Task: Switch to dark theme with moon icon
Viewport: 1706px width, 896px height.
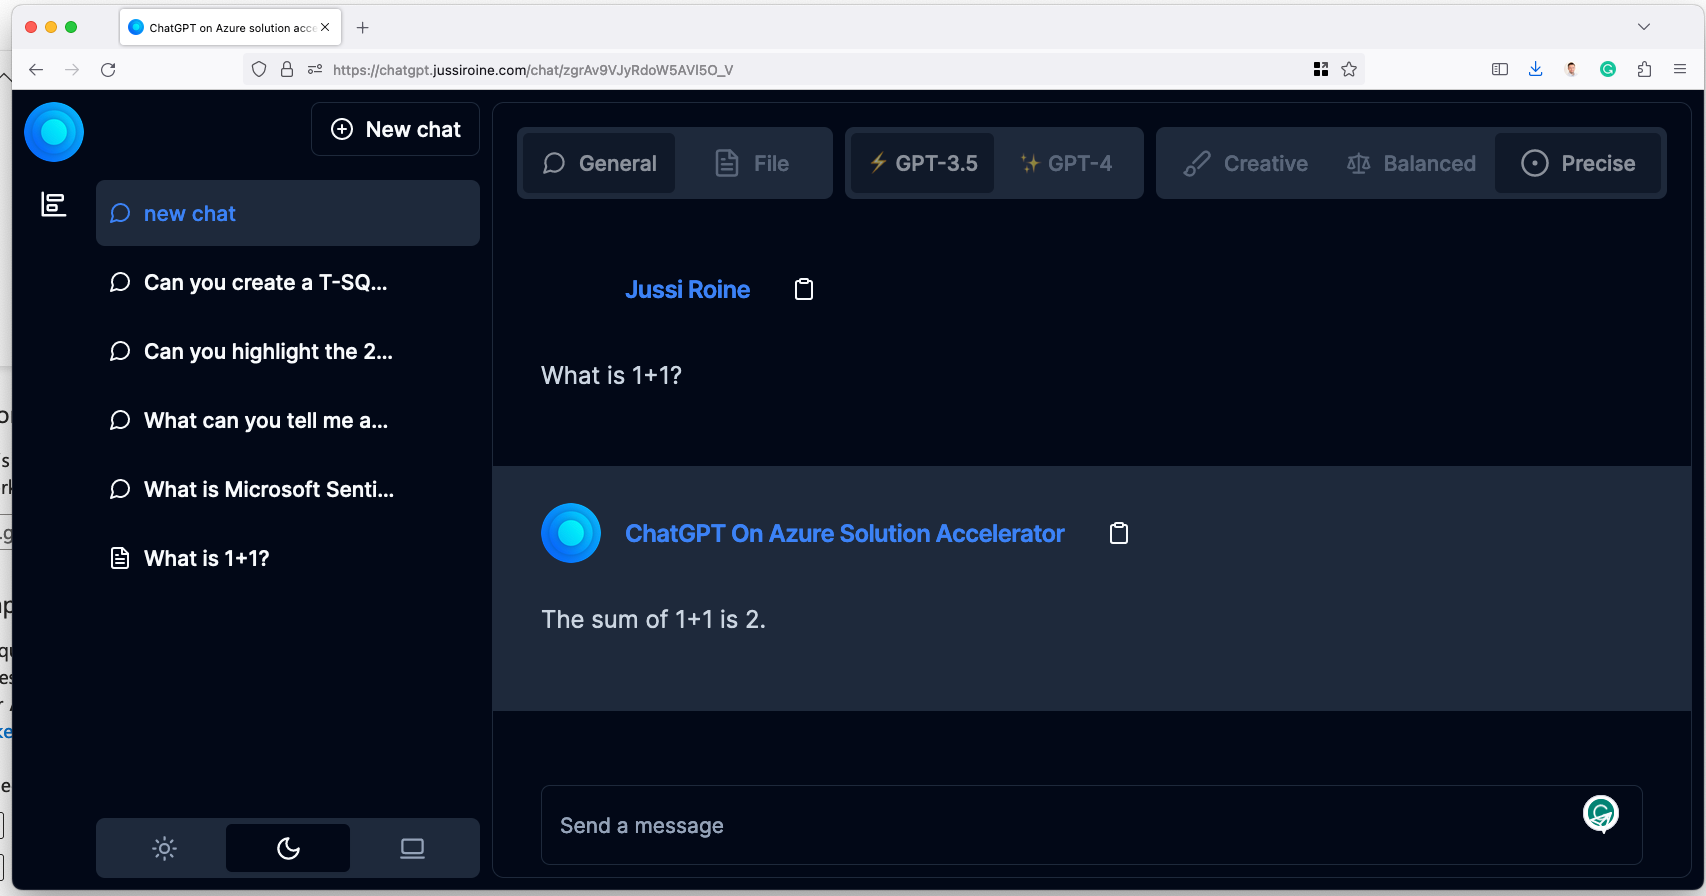Action: (x=288, y=848)
